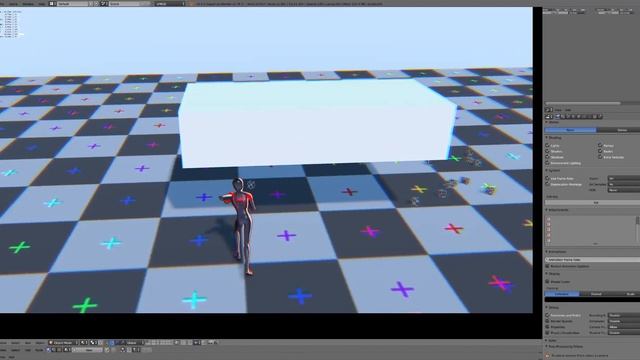640x360 pixels.
Task: Click the layer buttons grid in 3D header
Action: point(159,343)
